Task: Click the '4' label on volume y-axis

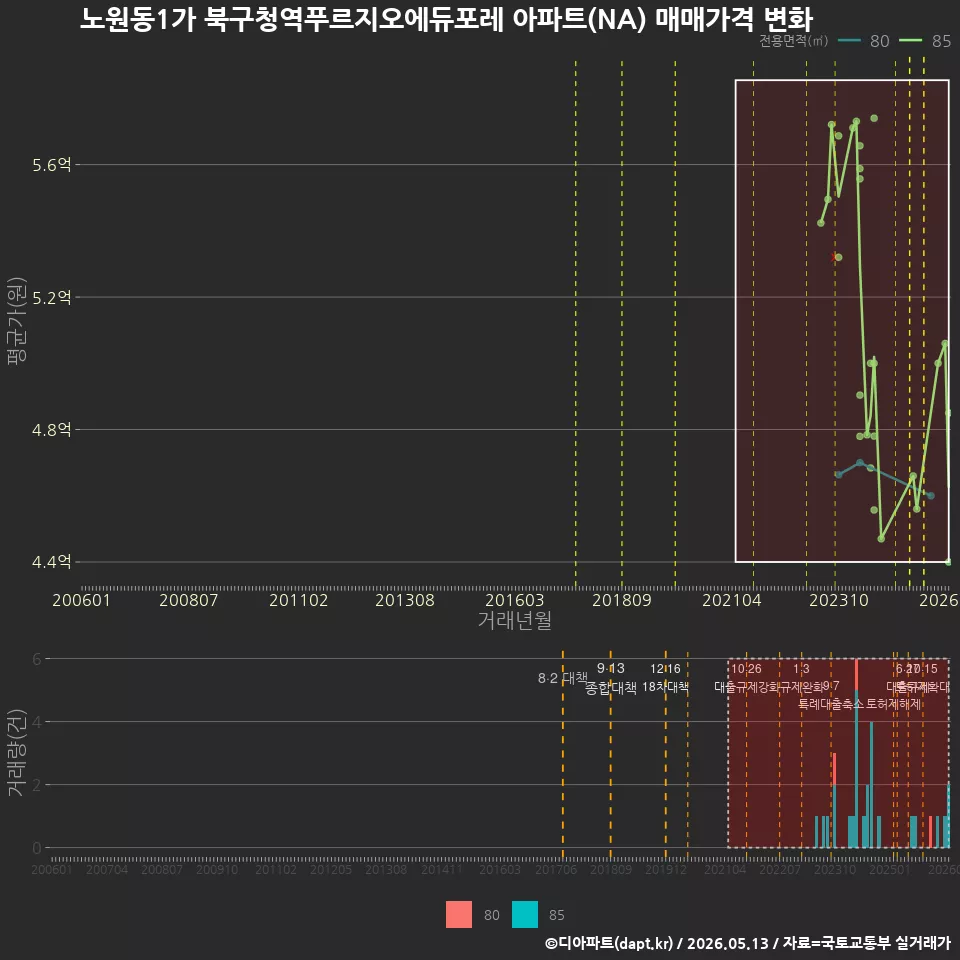Action: click(x=37, y=722)
